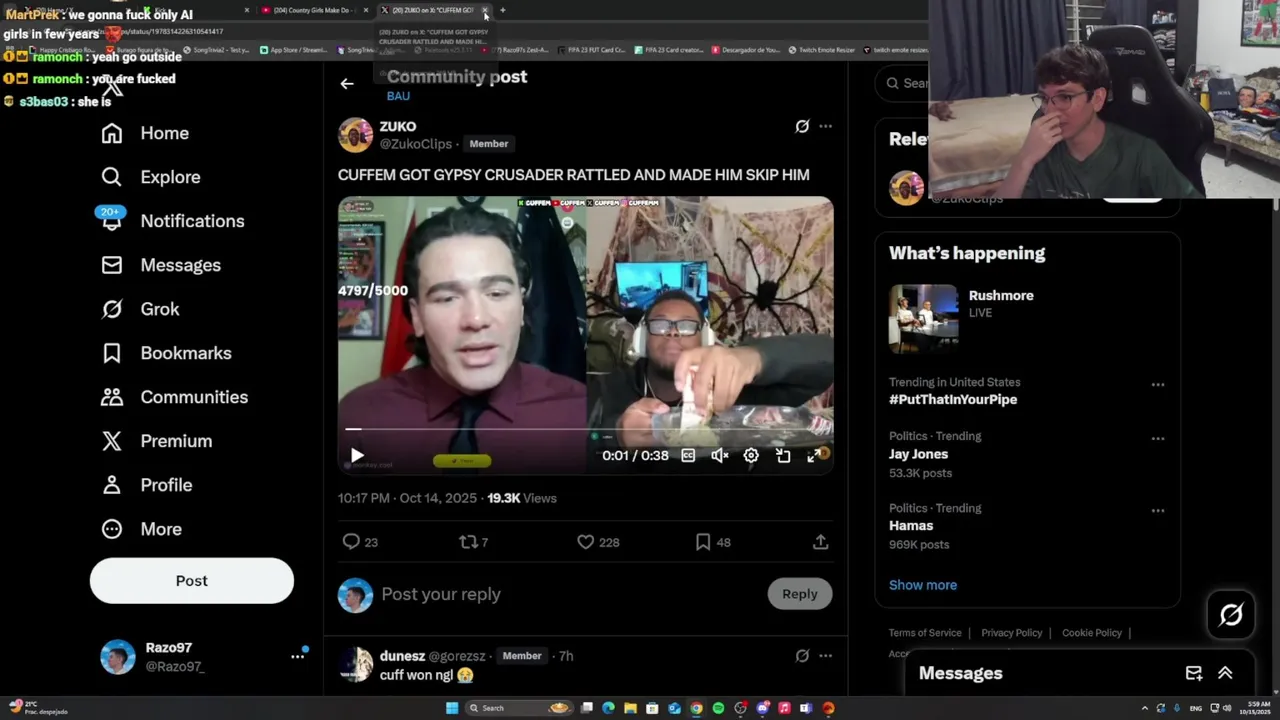Toggle picture-in-picture for the video
The height and width of the screenshot is (720, 1280).
coord(783,456)
